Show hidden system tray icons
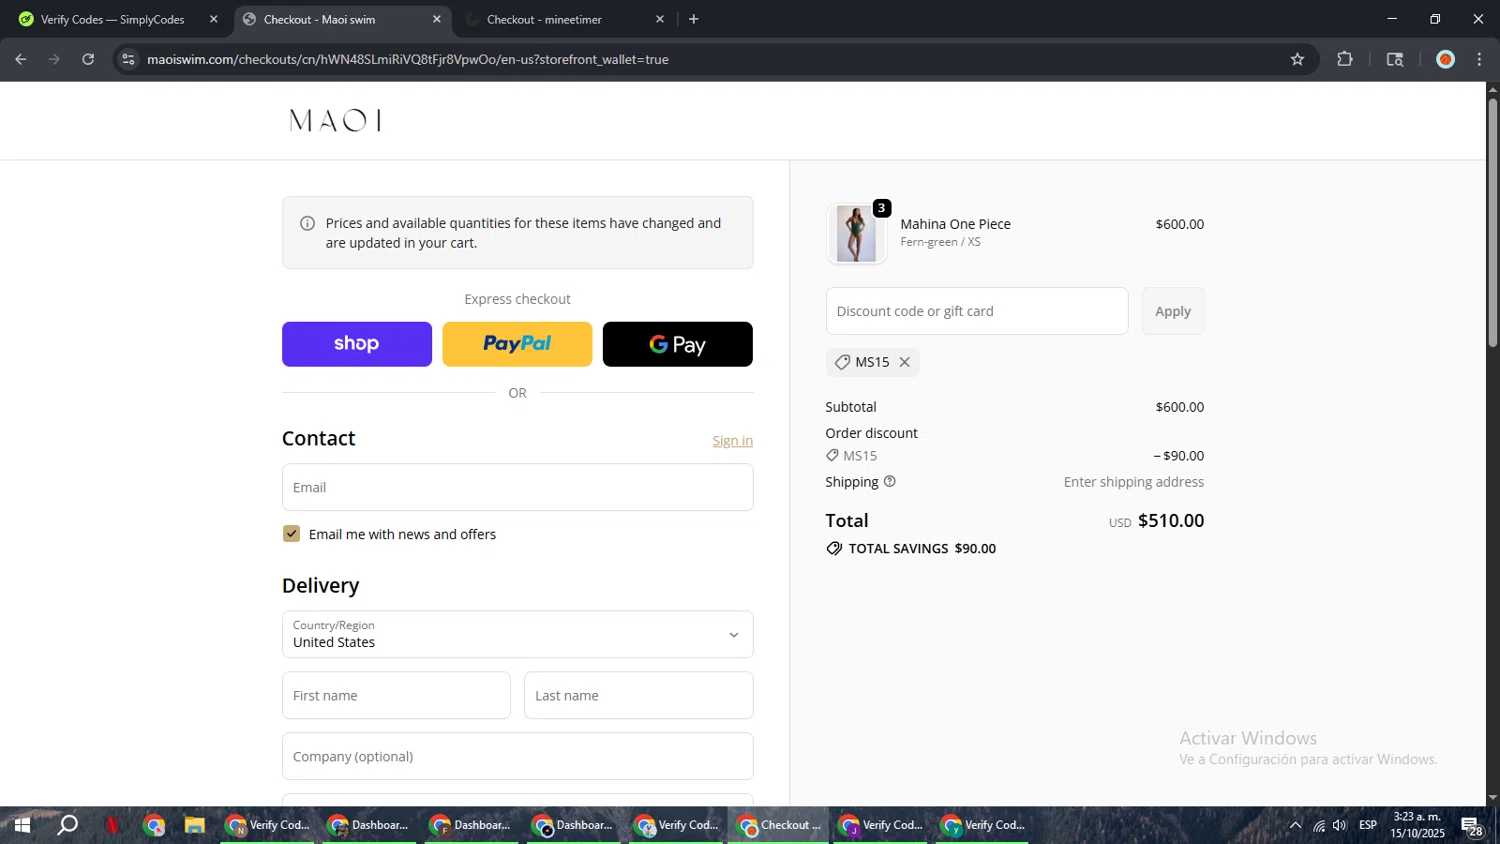This screenshot has width=1500, height=844. pyautogui.click(x=1295, y=825)
